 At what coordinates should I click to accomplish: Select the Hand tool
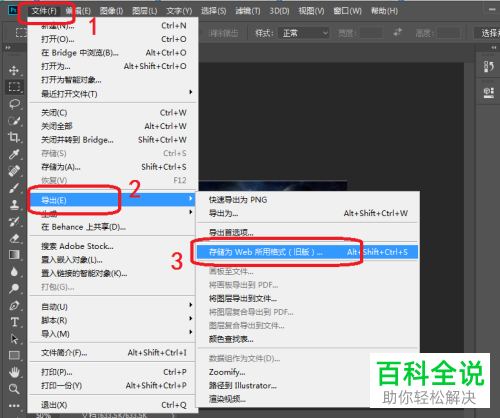point(14,372)
